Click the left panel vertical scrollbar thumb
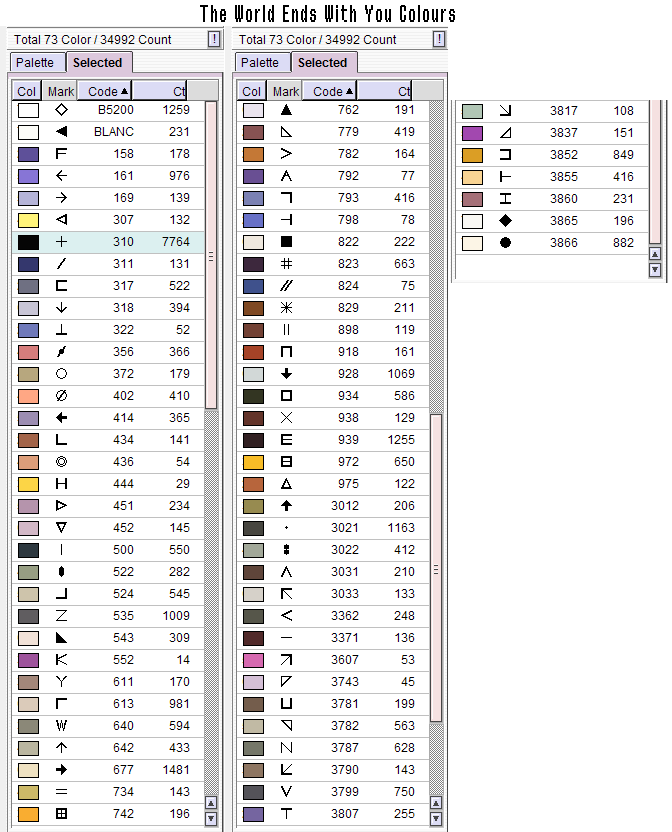The width and height of the screenshot is (672, 832). tap(211, 255)
